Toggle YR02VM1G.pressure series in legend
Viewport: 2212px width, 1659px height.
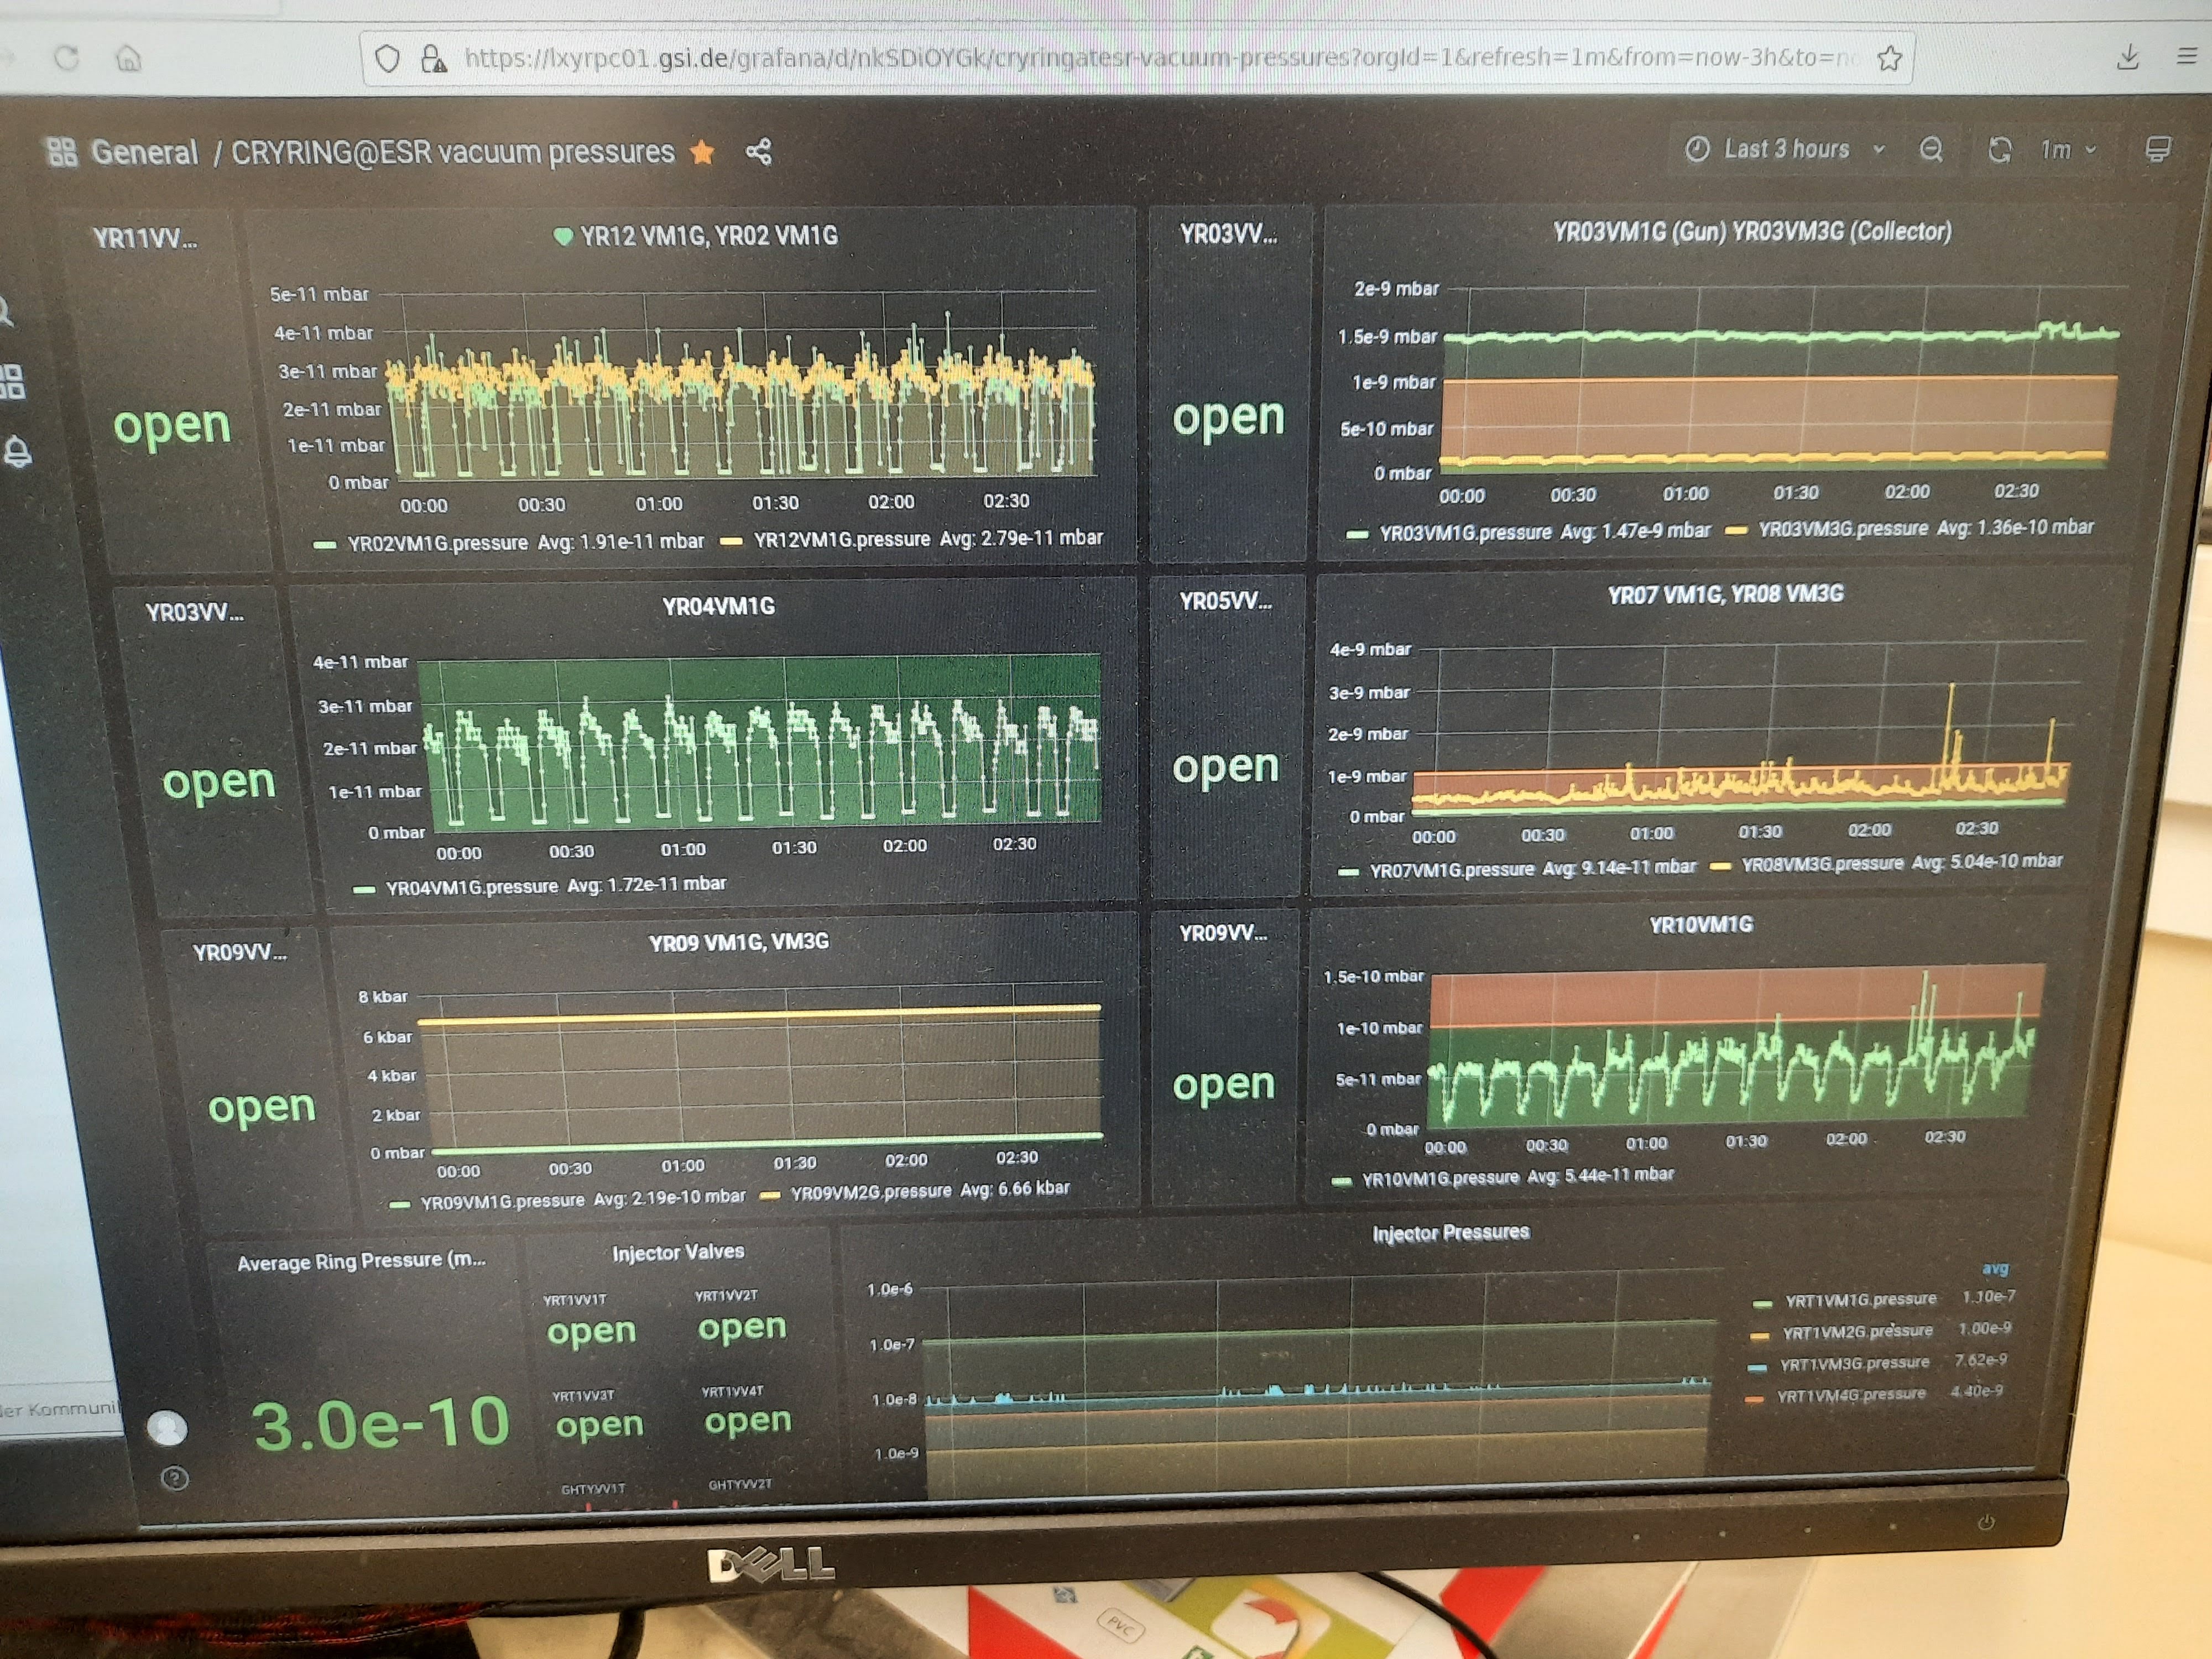[x=437, y=543]
